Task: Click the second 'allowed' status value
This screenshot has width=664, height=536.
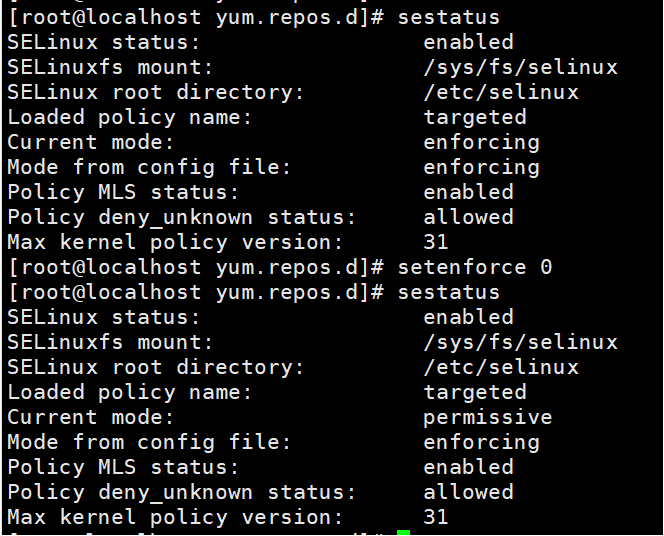Action: (x=468, y=492)
